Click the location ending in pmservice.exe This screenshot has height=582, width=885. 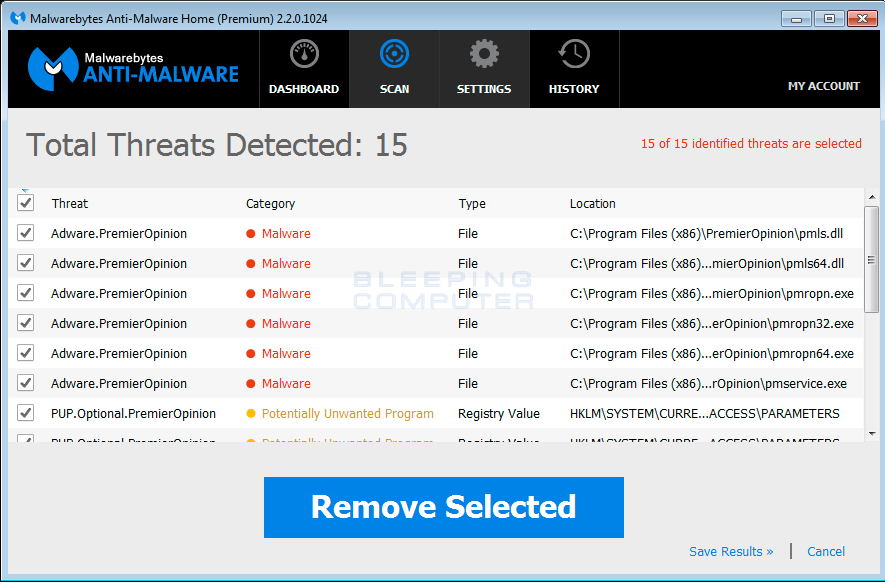(x=708, y=383)
